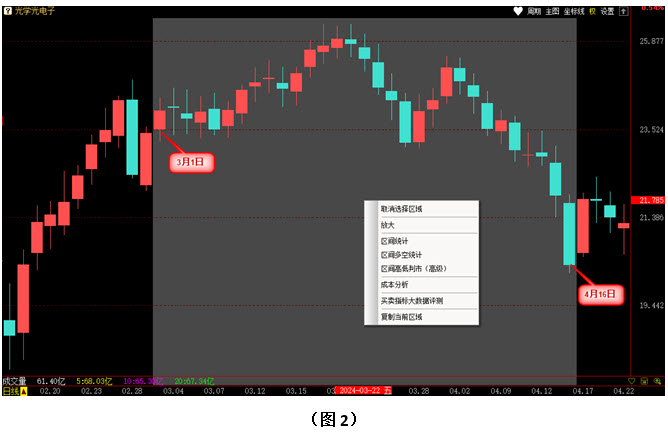Click the 4月16日 callout label

tap(601, 294)
